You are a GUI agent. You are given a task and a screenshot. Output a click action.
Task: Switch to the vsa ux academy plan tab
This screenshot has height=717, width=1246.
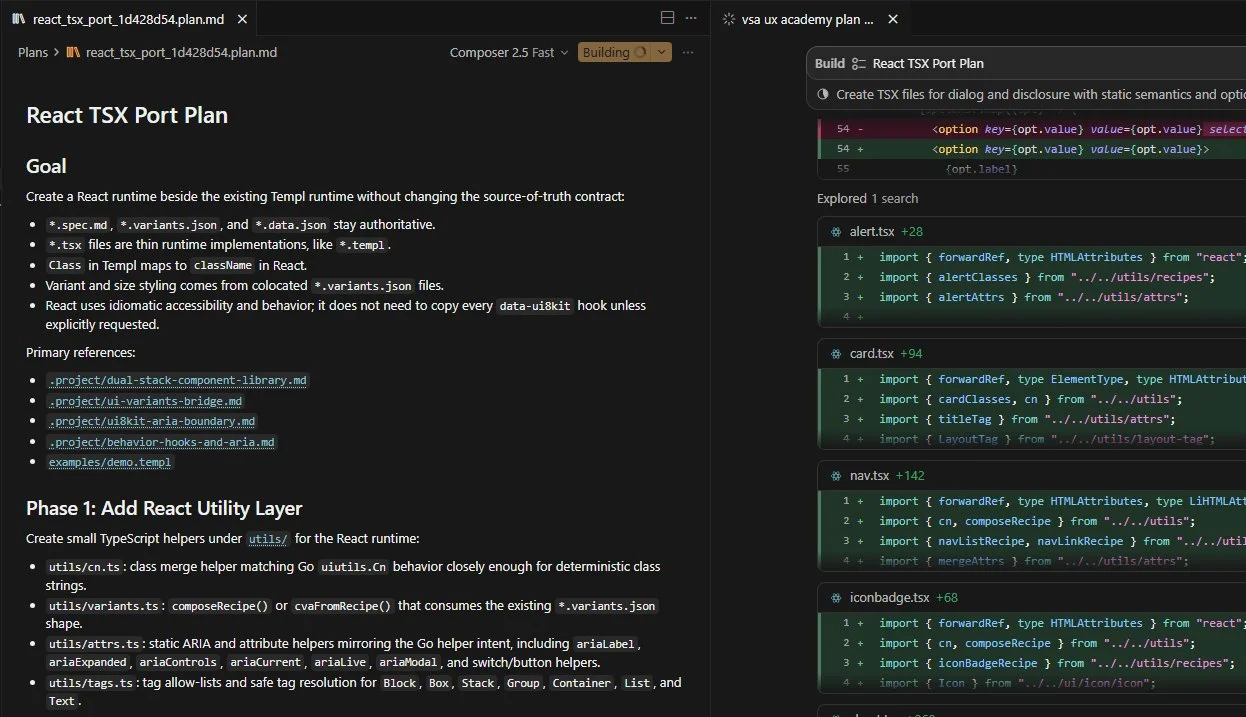tap(807, 19)
